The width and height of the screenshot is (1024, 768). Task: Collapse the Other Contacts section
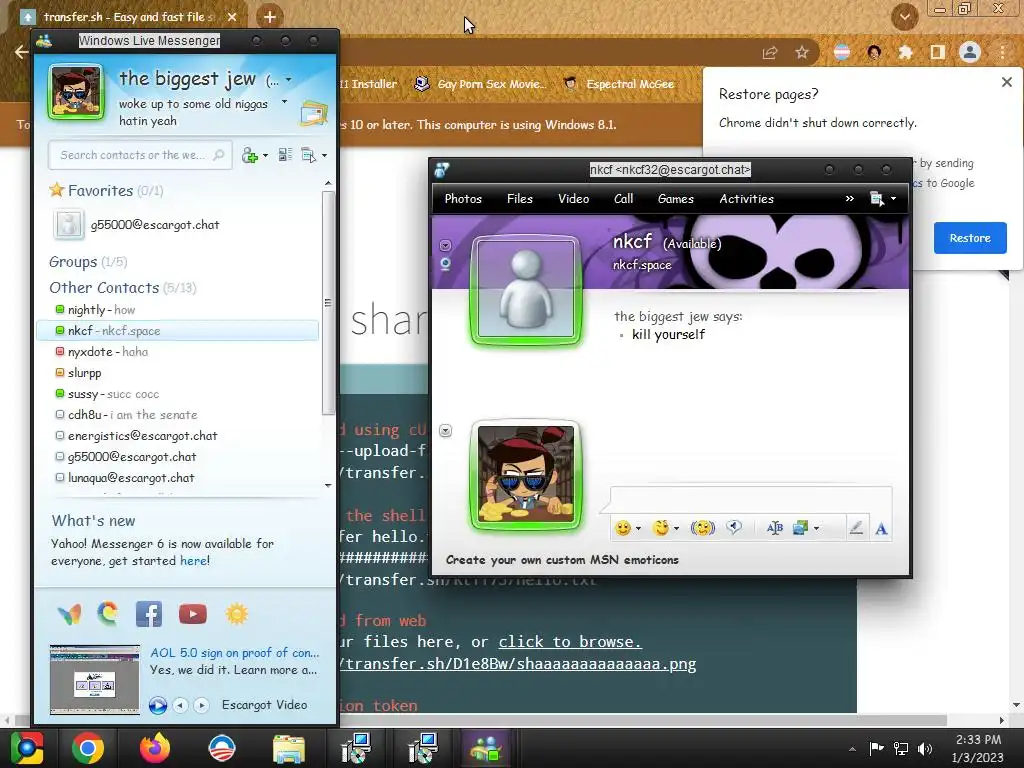[123, 288]
